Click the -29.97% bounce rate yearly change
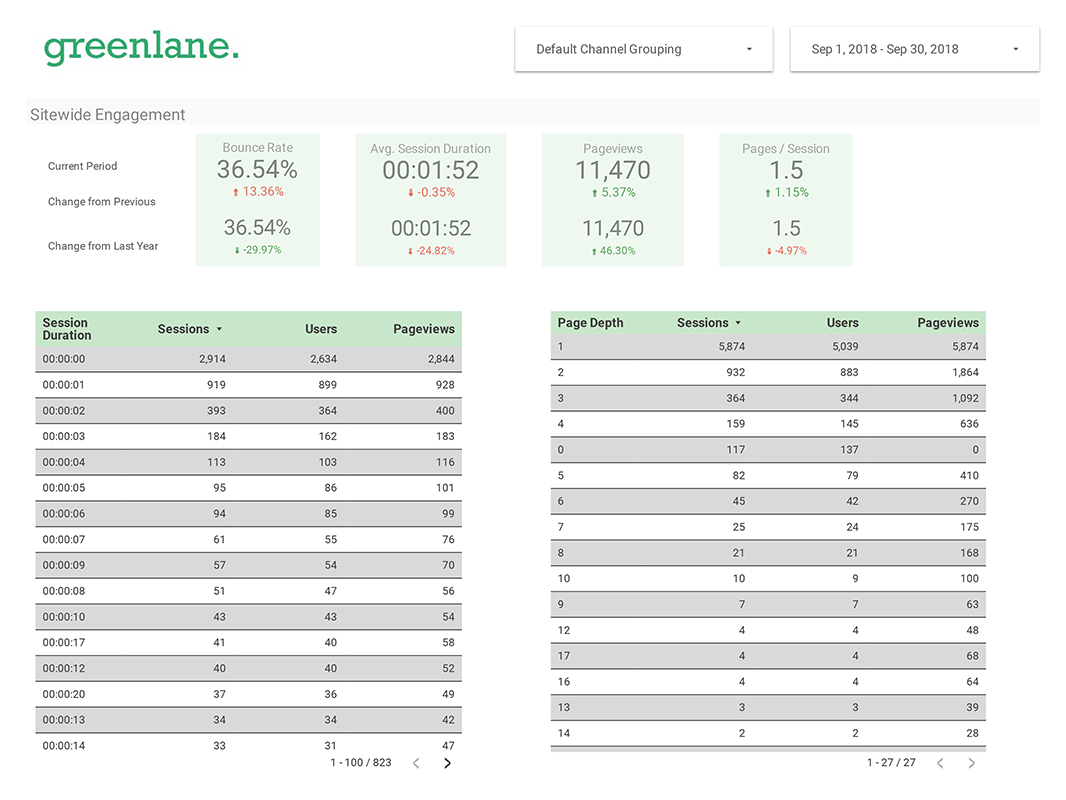The image size is (1066, 800). (257, 250)
